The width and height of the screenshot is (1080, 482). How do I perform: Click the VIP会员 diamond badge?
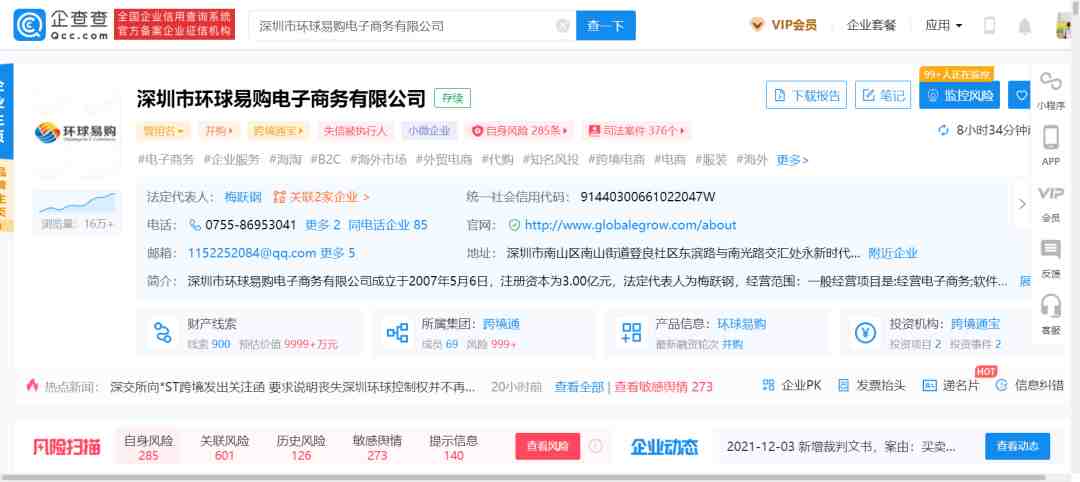pyautogui.click(x=757, y=25)
